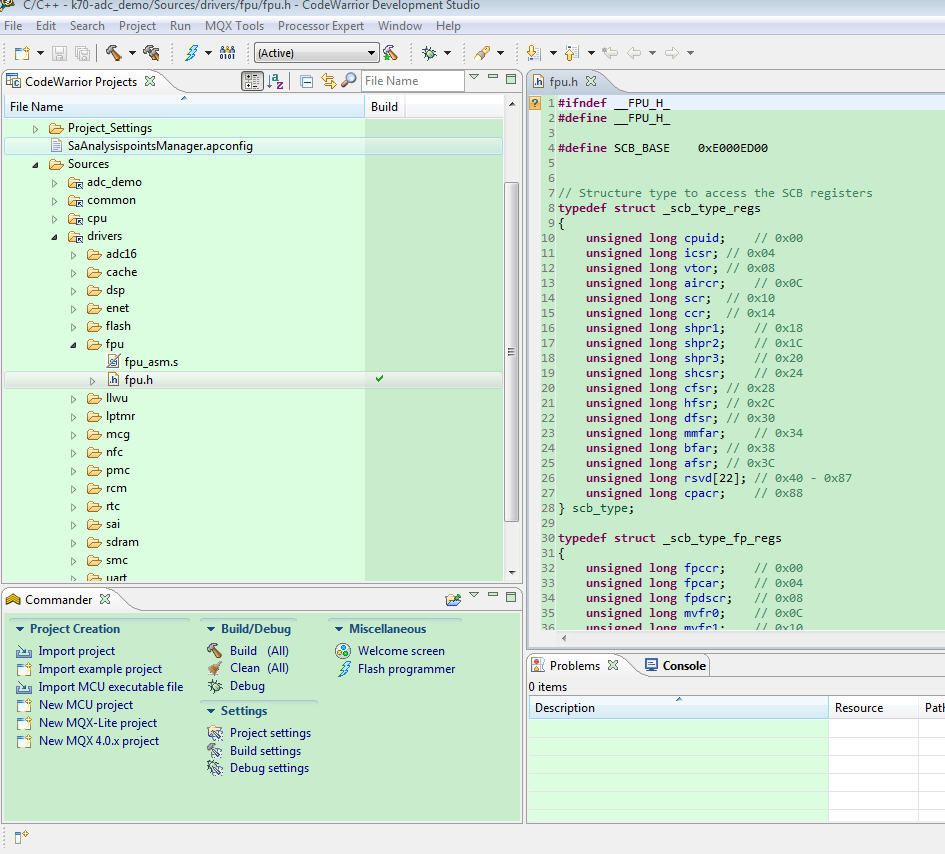Open the (Active) build configuration dropdown

click(x=316, y=53)
